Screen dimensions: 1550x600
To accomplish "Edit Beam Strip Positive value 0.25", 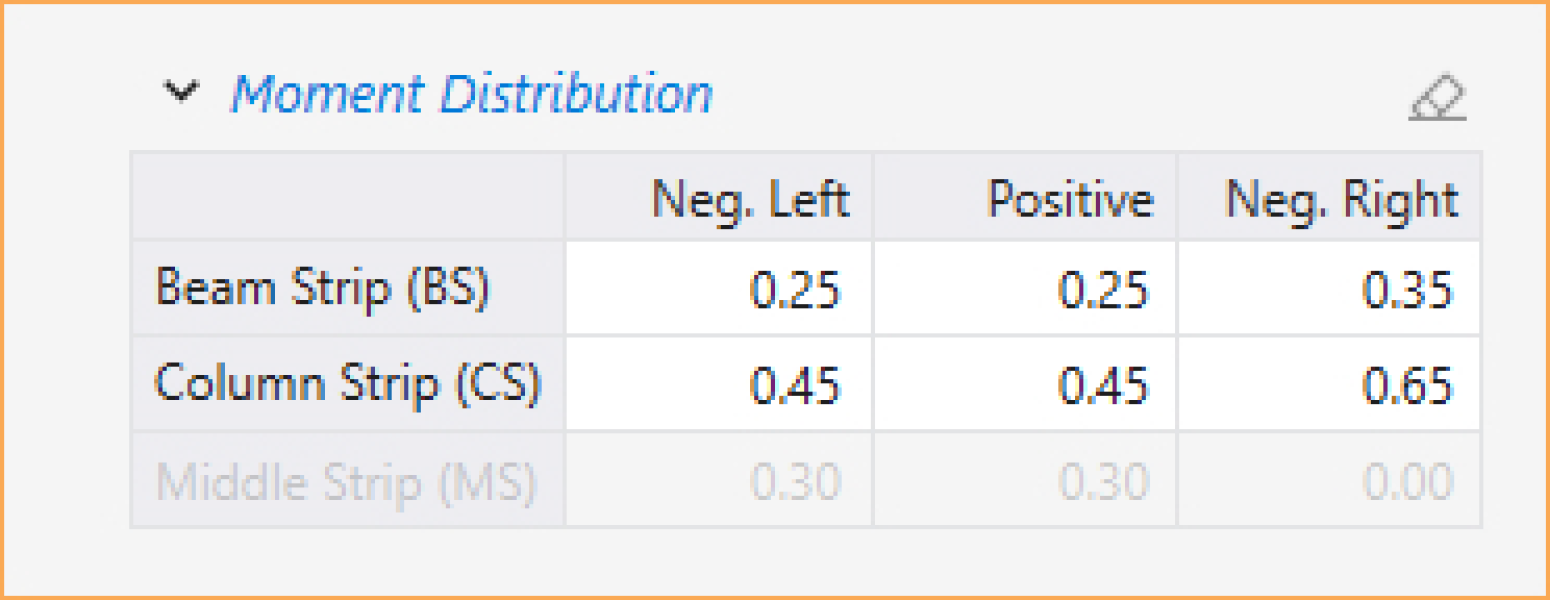I will click(1025, 289).
